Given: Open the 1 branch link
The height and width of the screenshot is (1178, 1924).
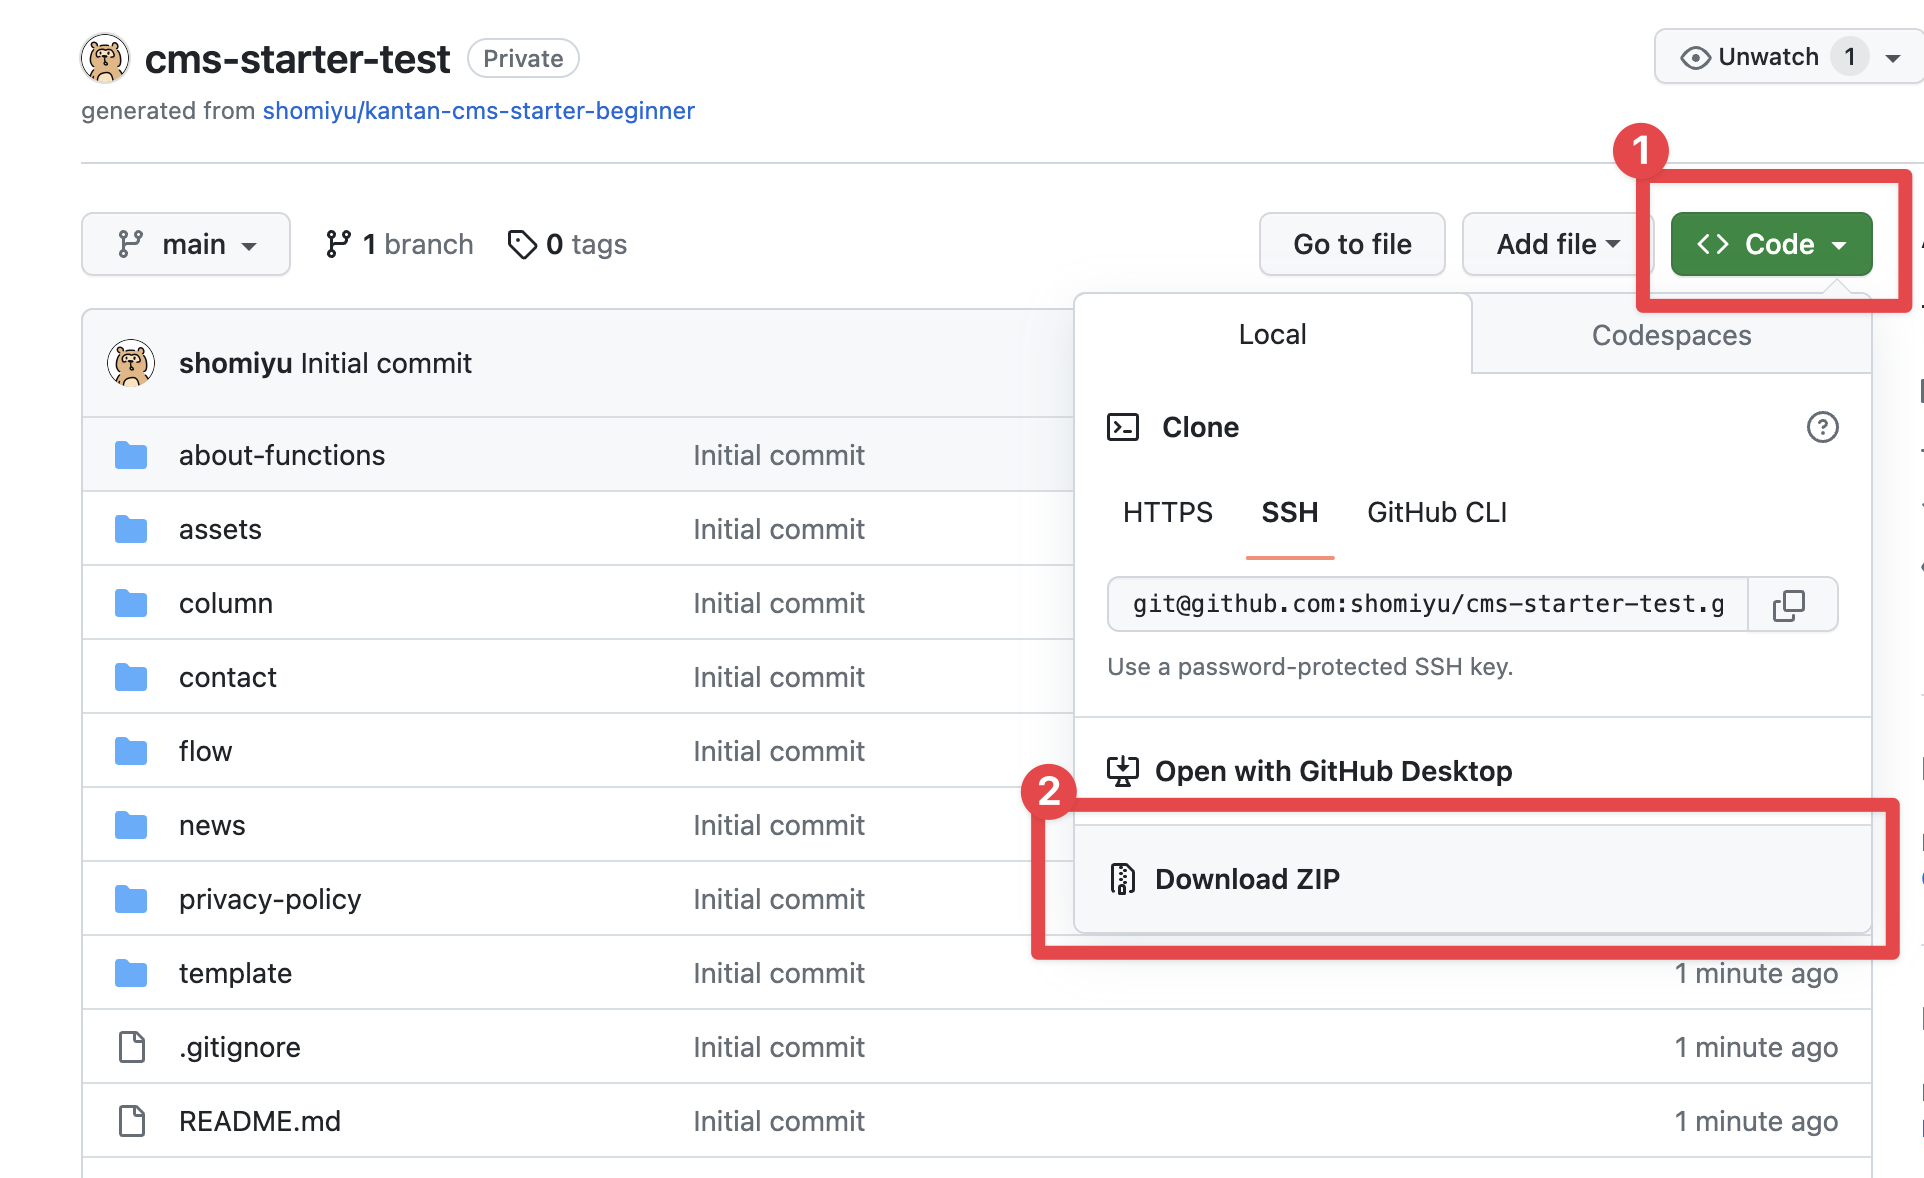Looking at the screenshot, I should click(x=399, y=244).
